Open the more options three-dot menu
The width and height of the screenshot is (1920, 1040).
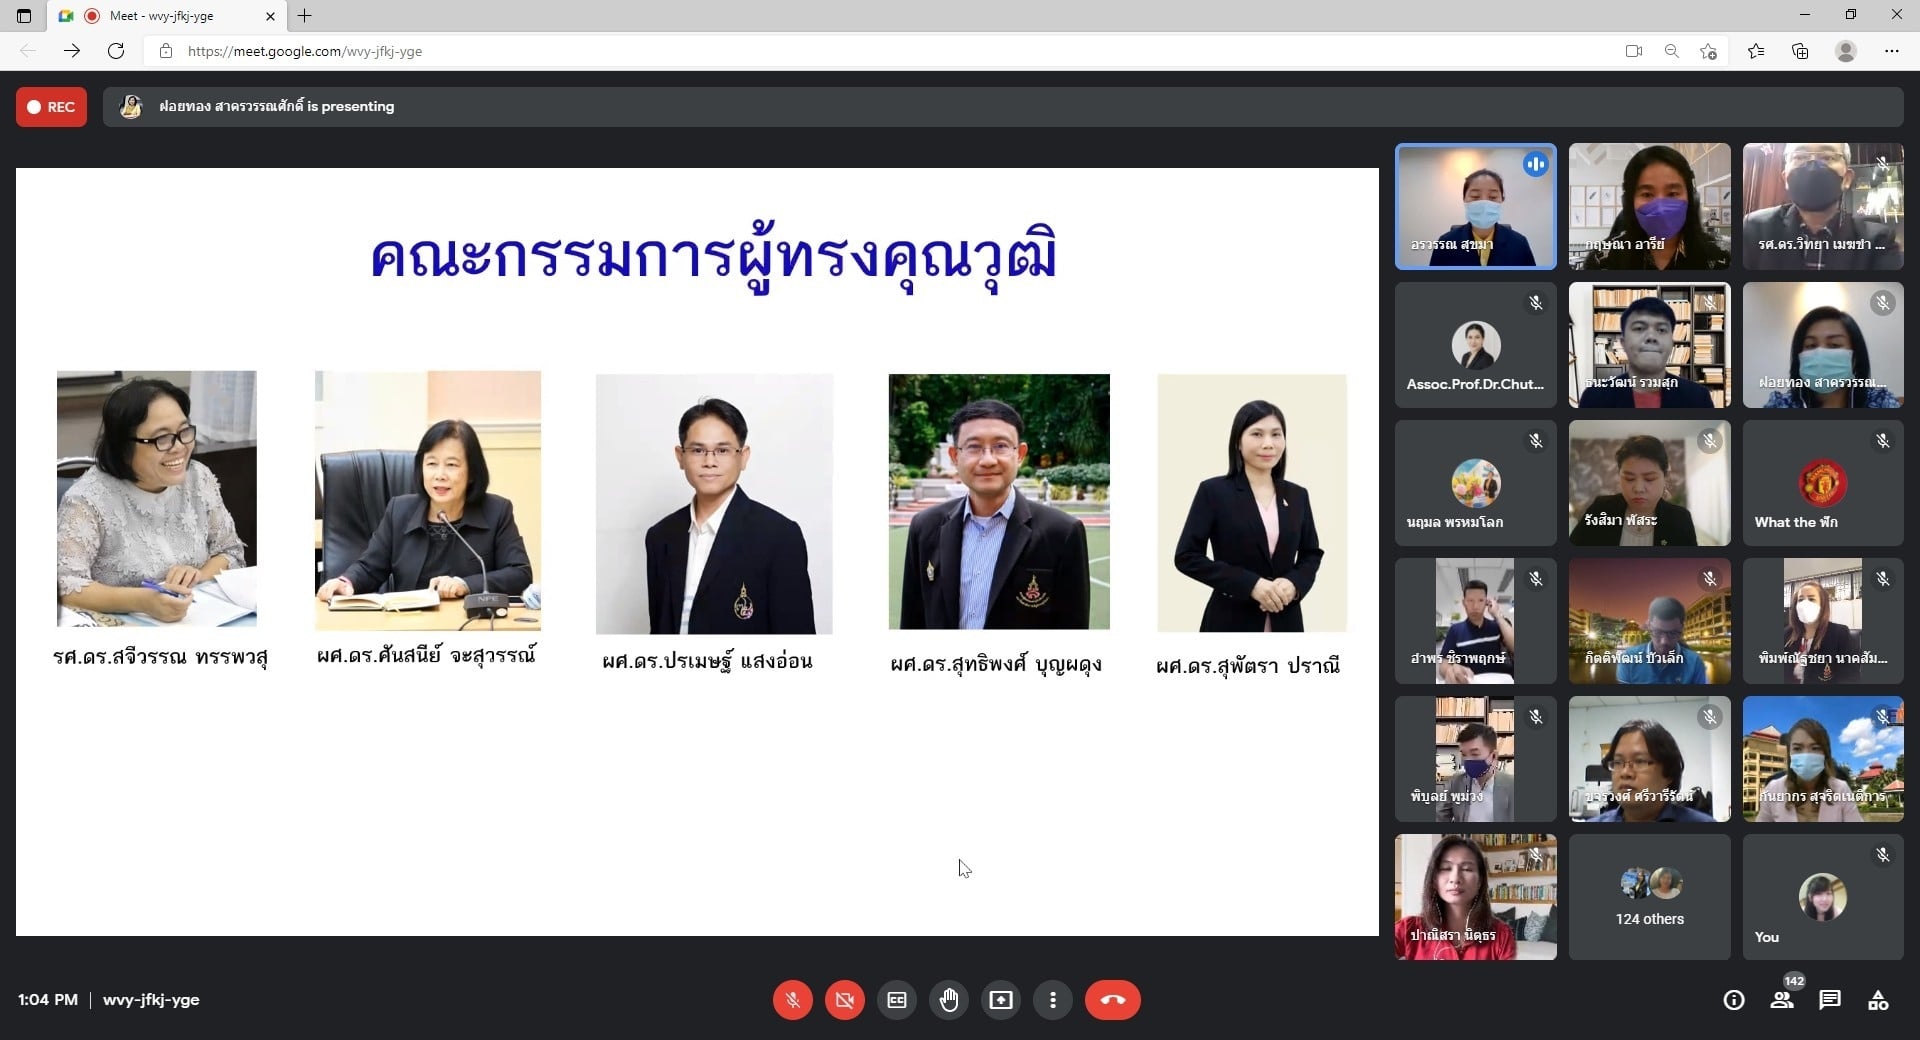[x=1053, y=1000]
